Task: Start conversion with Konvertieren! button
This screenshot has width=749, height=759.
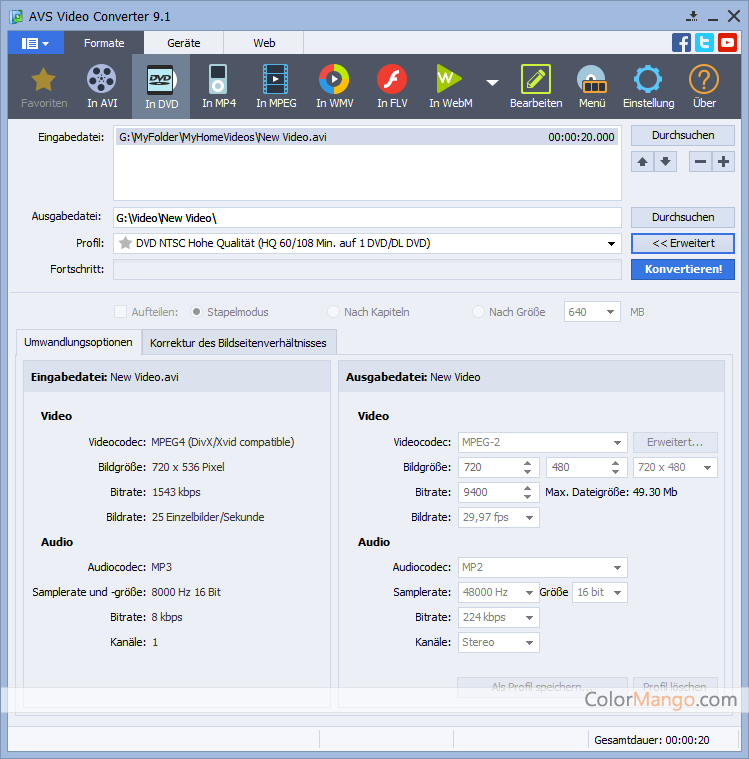Action: [x=683, y=269]
